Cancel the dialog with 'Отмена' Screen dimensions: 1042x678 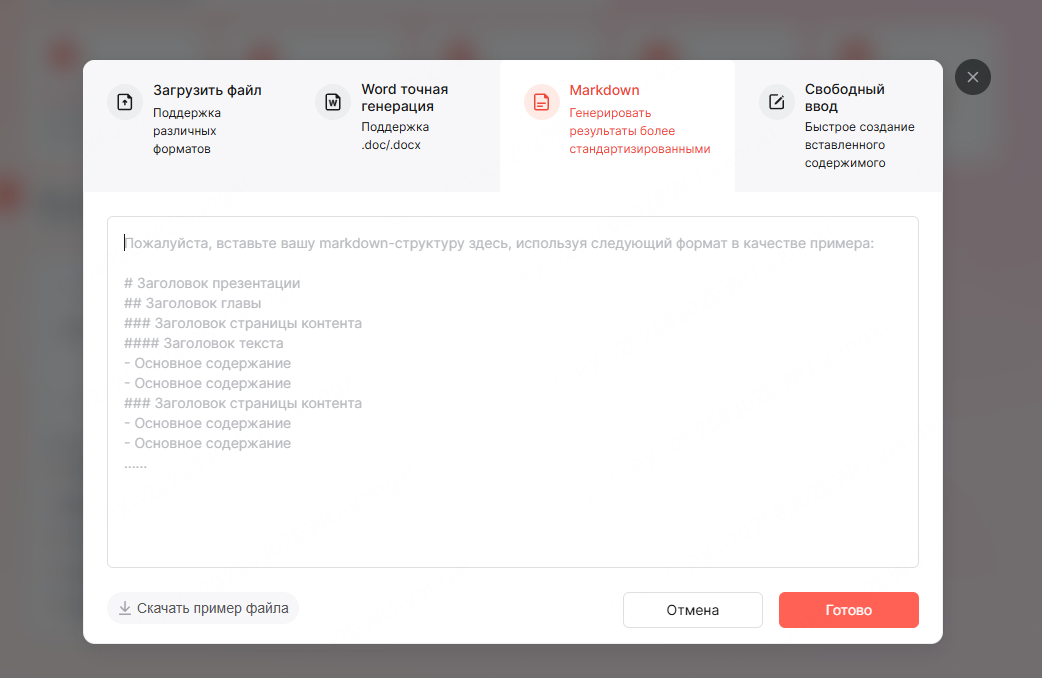(692, 610)
